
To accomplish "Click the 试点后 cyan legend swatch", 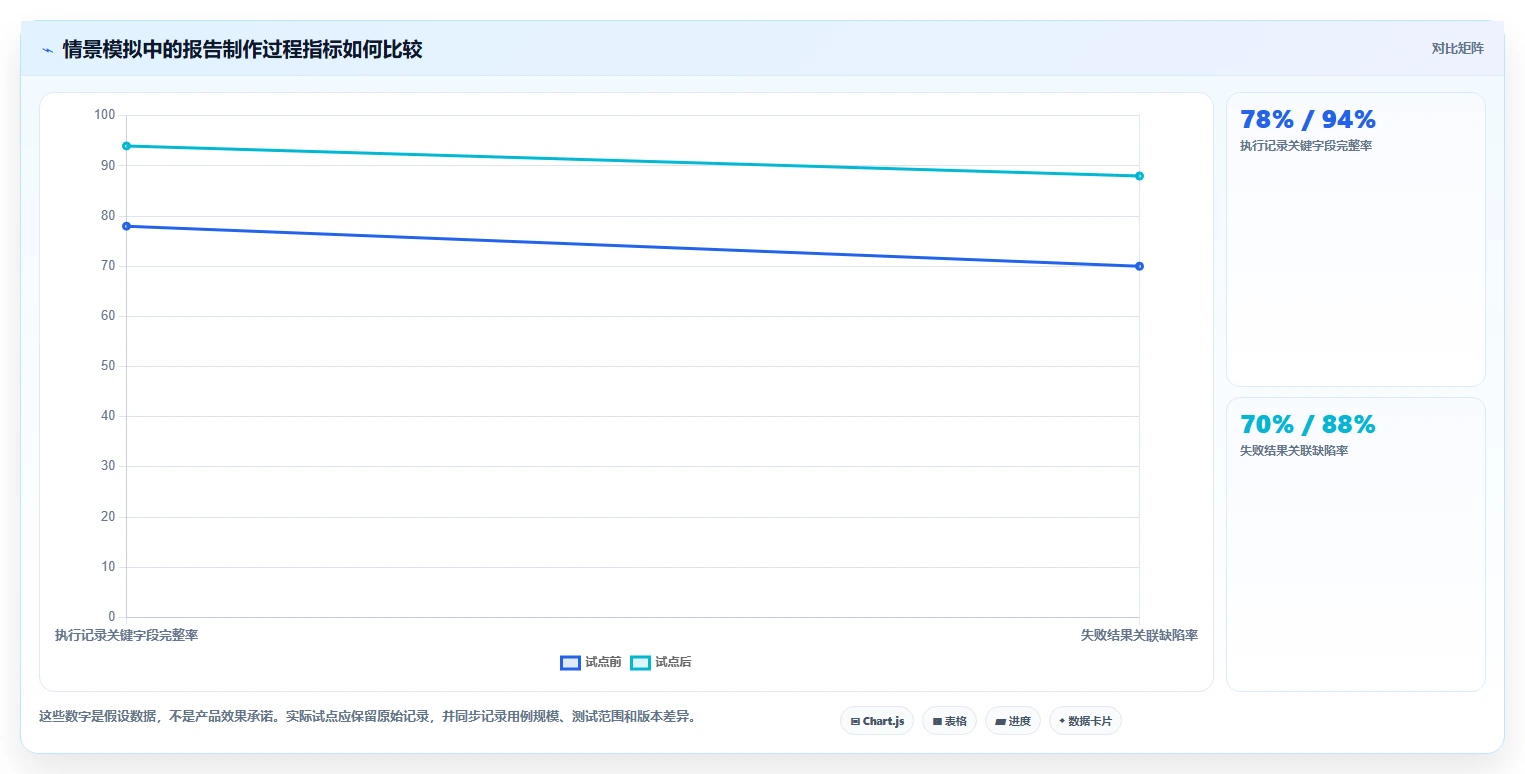I will (x=640, y=663).
